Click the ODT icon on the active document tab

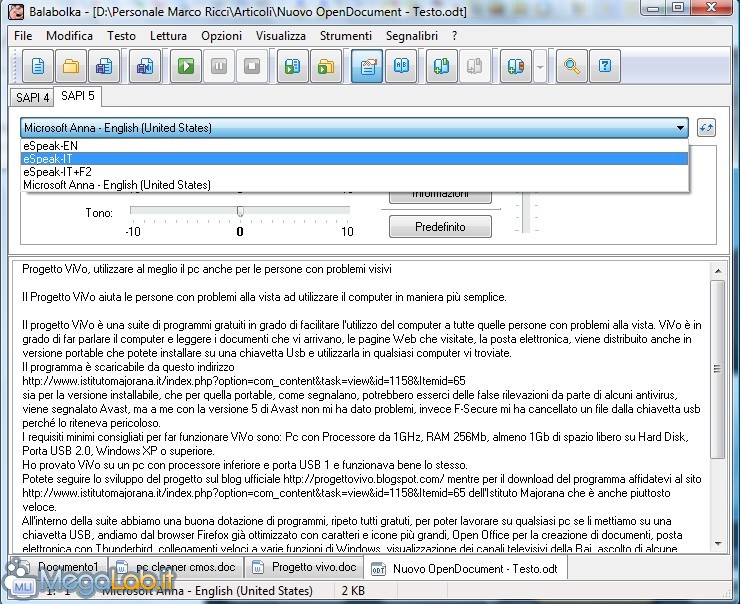[378, 569]
